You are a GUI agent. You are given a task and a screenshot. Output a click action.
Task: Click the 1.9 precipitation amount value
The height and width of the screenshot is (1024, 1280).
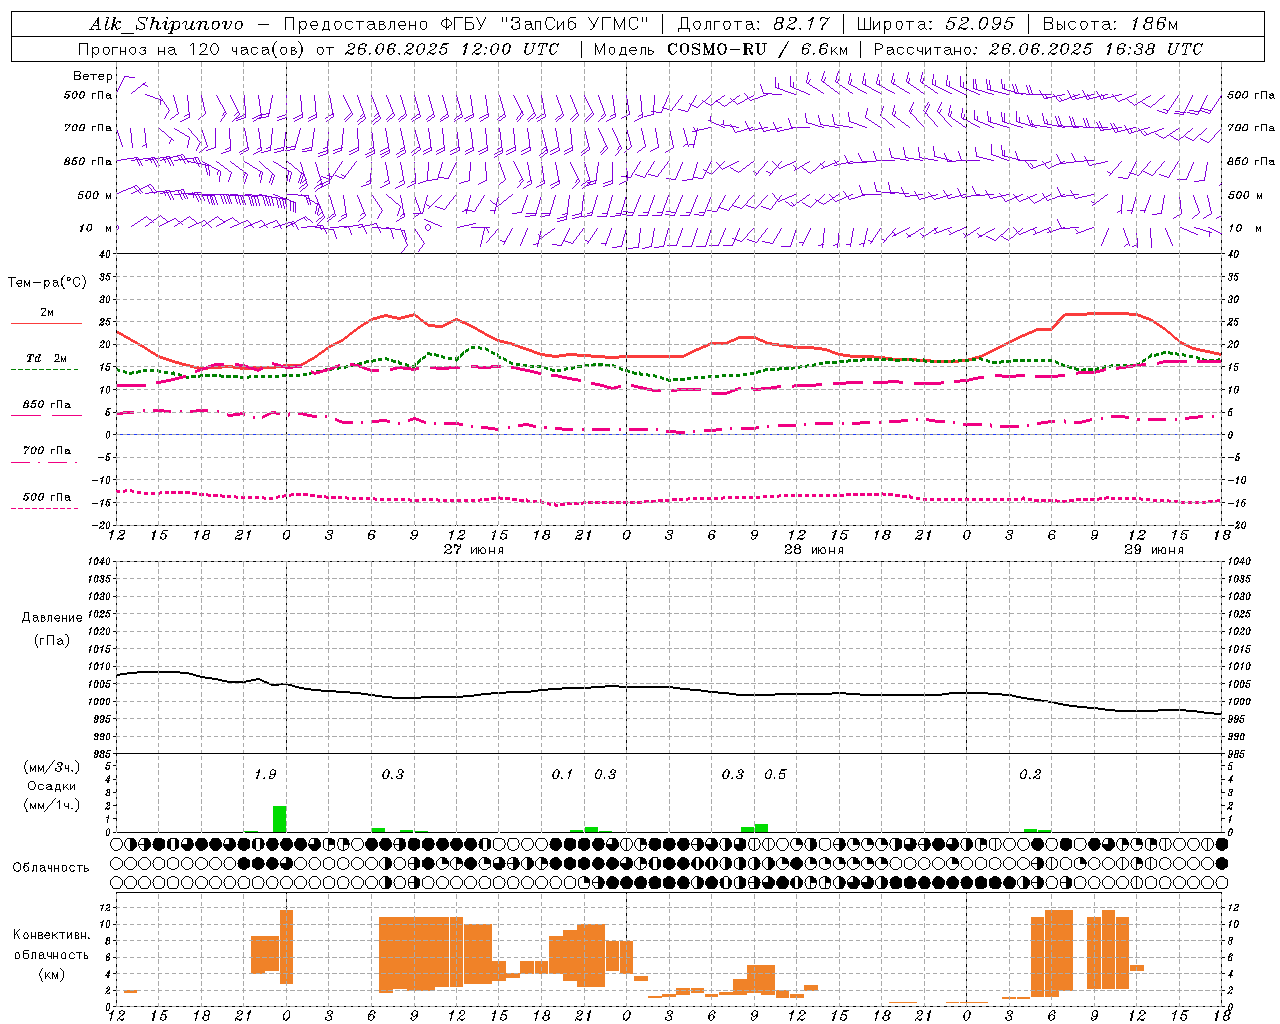click(265, 774)
